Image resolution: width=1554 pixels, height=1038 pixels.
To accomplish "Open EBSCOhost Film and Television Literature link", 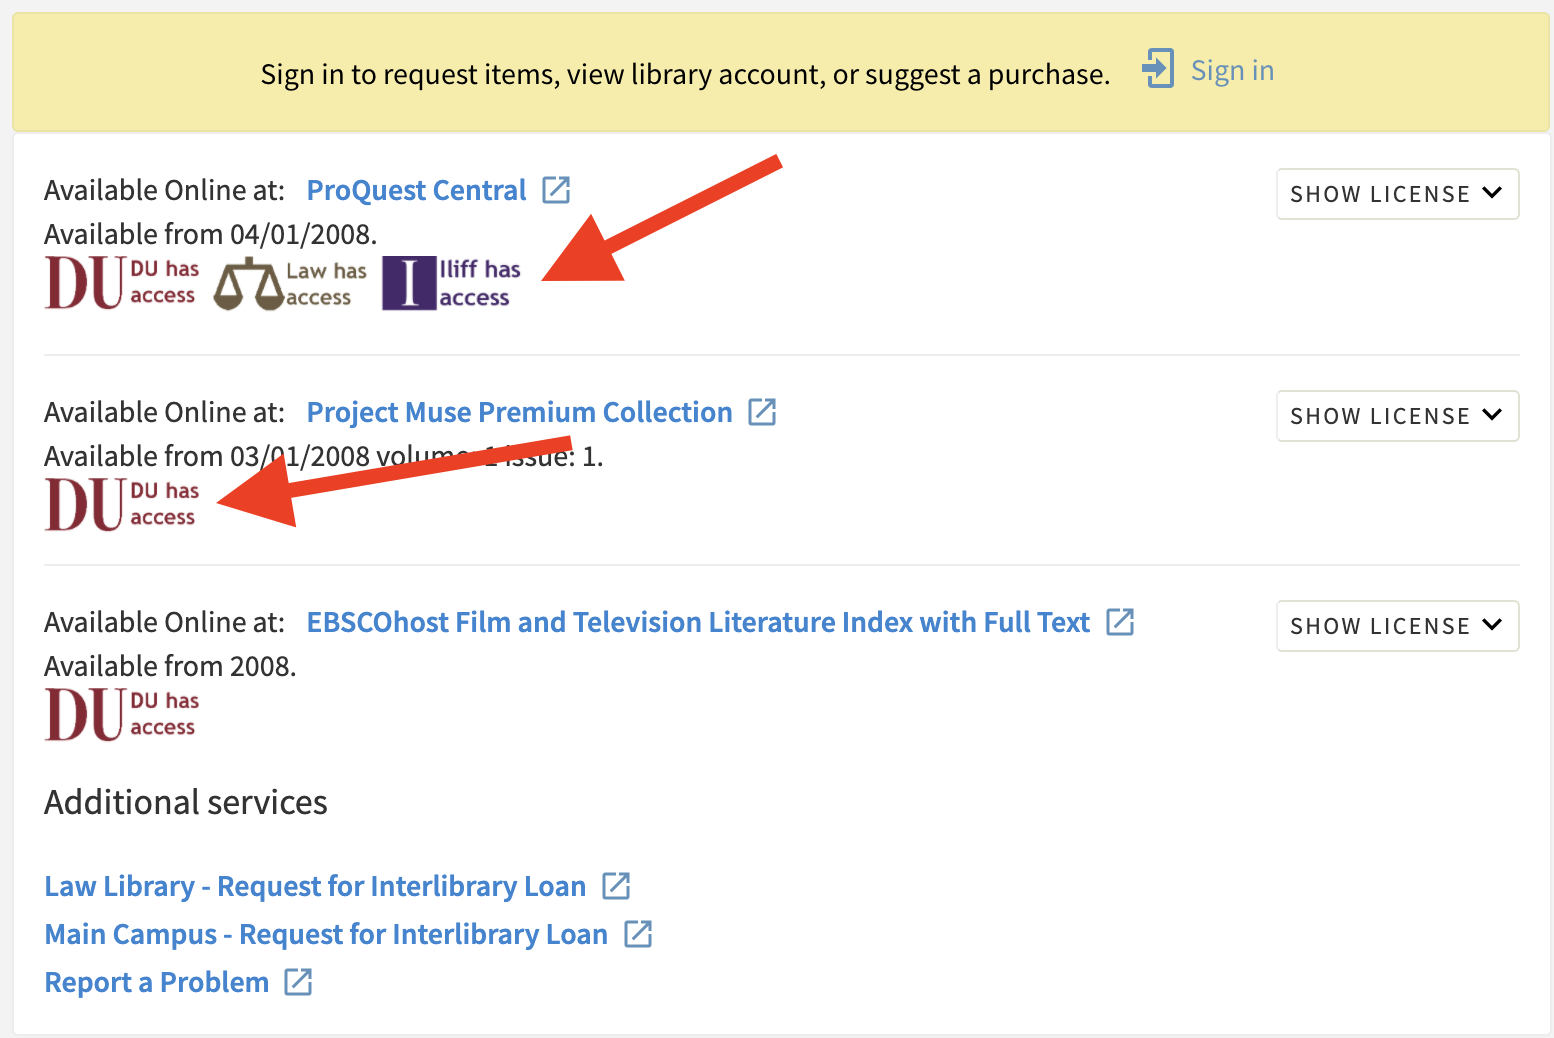I will (x=697, y=622).
